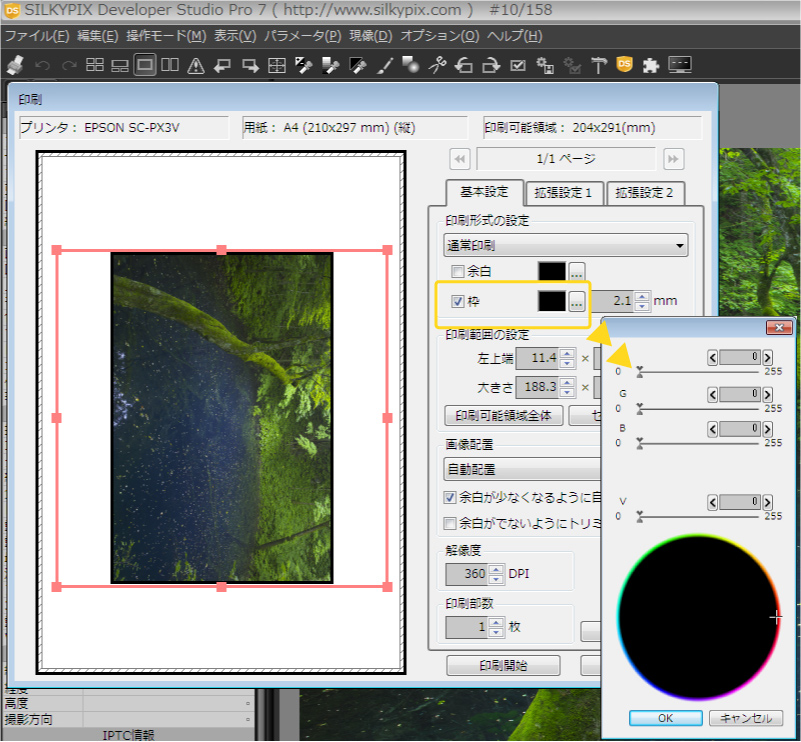Click the gear with save development icon

545,65
